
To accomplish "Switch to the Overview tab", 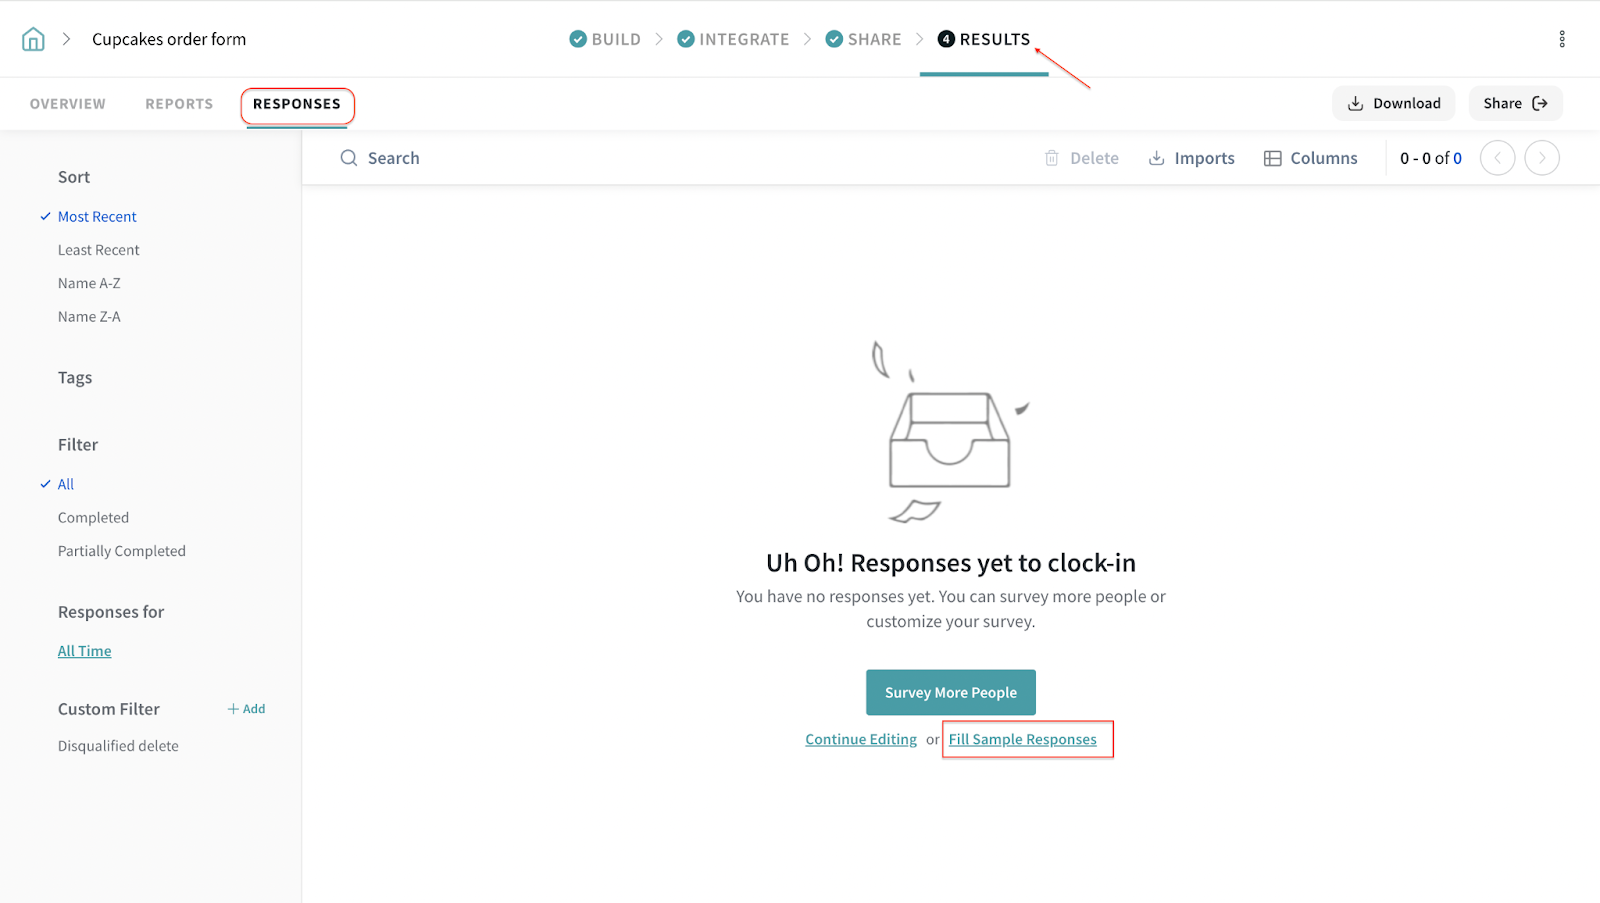I will pos(67,104).
